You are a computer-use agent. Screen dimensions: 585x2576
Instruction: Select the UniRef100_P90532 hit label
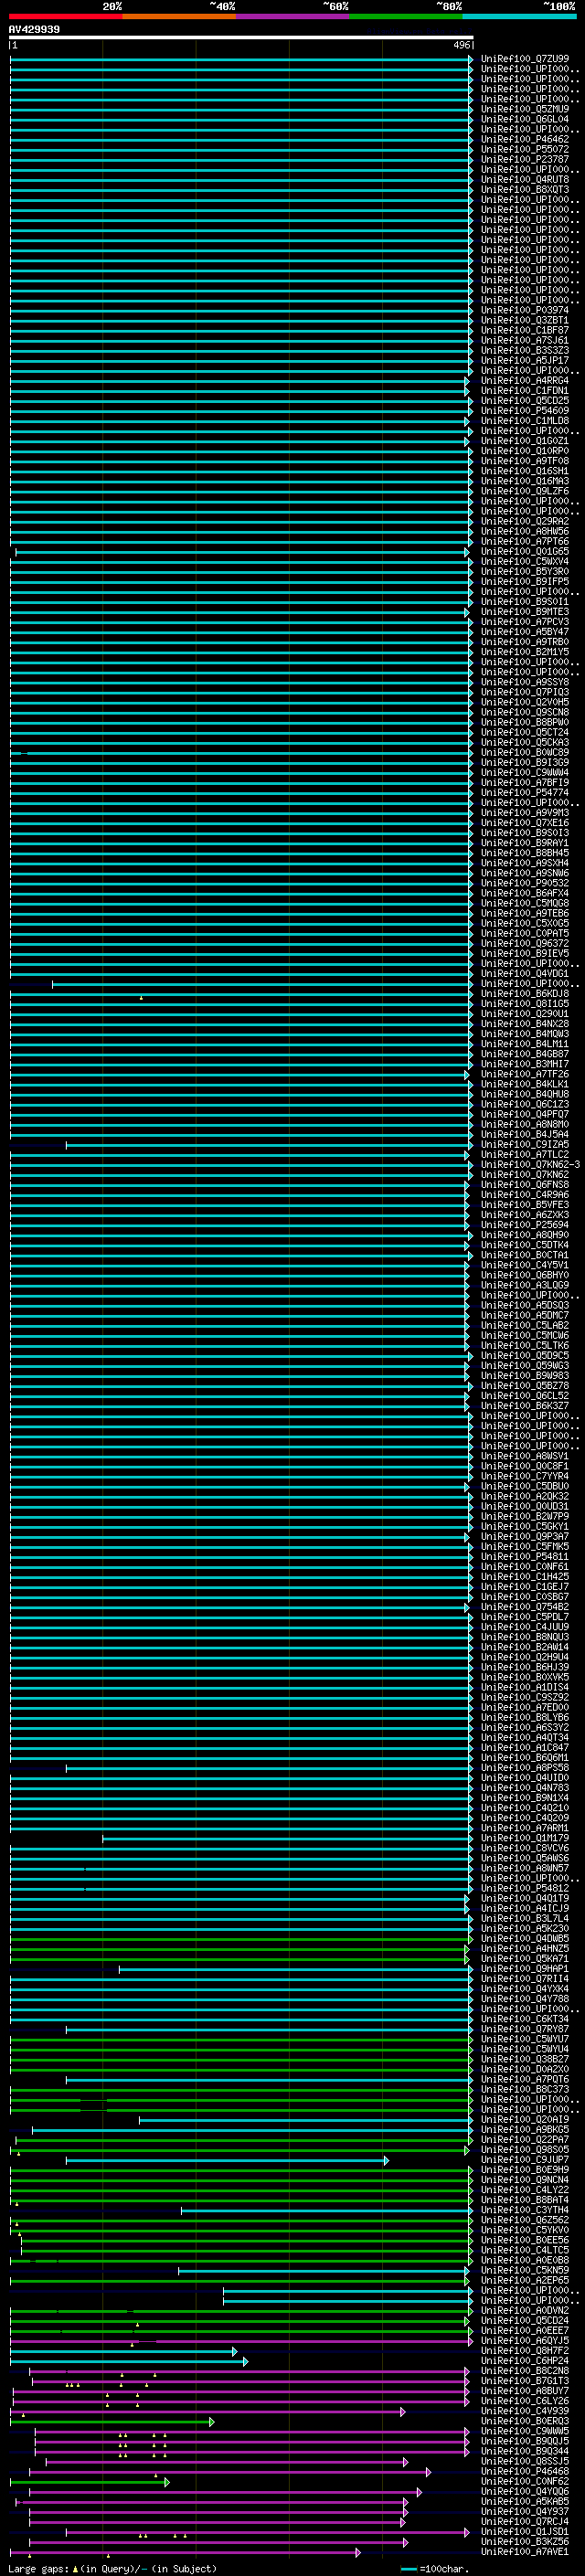(525, 883)
